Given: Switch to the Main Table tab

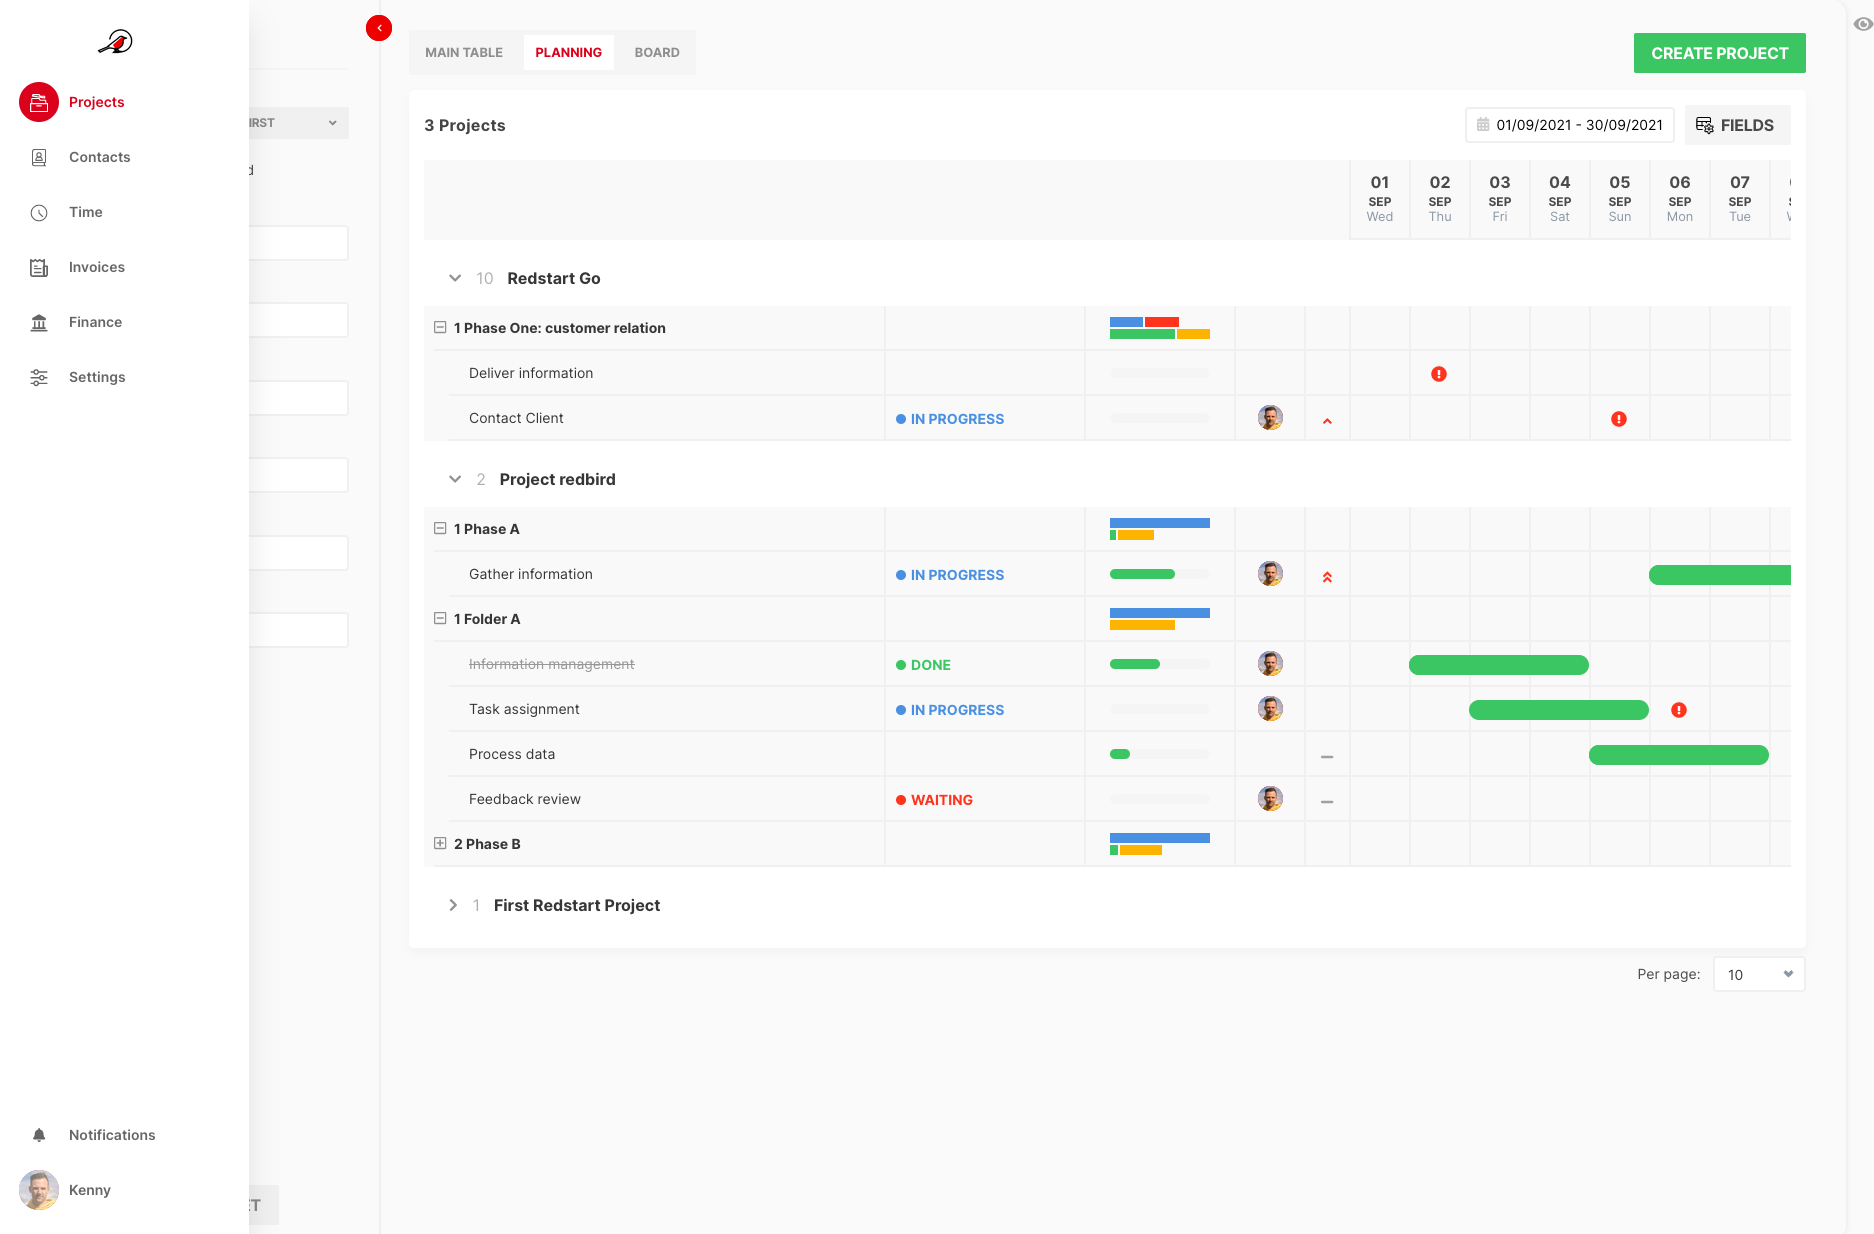Looking at the screenshot, I should (464, 52).
